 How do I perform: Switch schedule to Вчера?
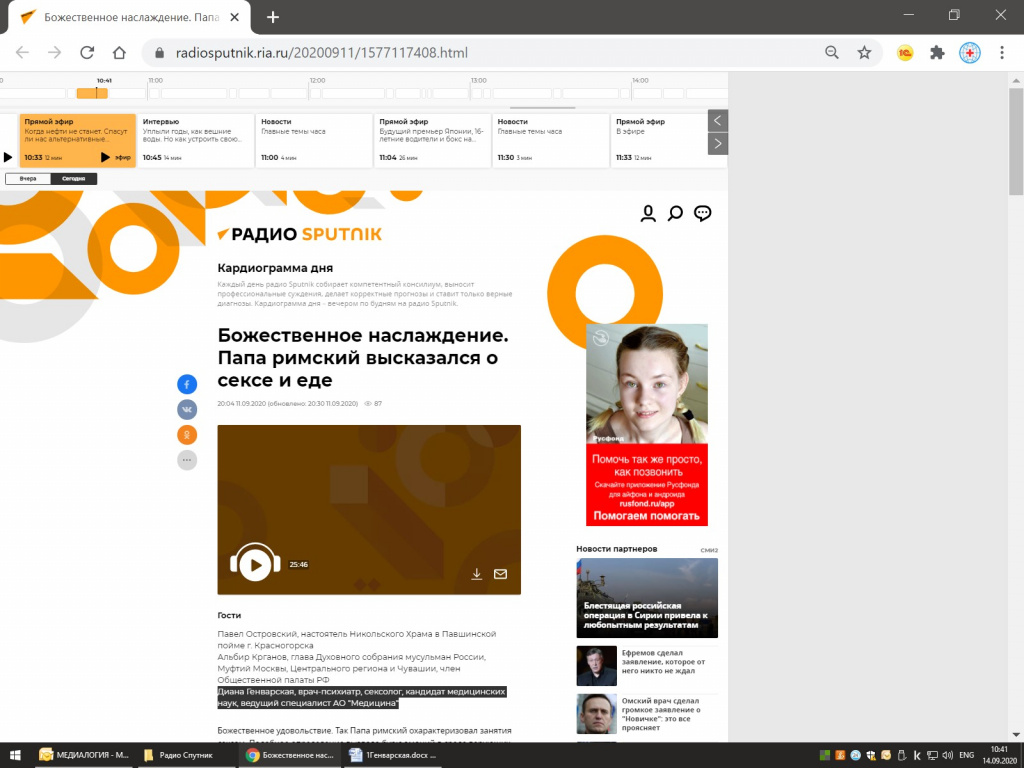click(28, 179)
